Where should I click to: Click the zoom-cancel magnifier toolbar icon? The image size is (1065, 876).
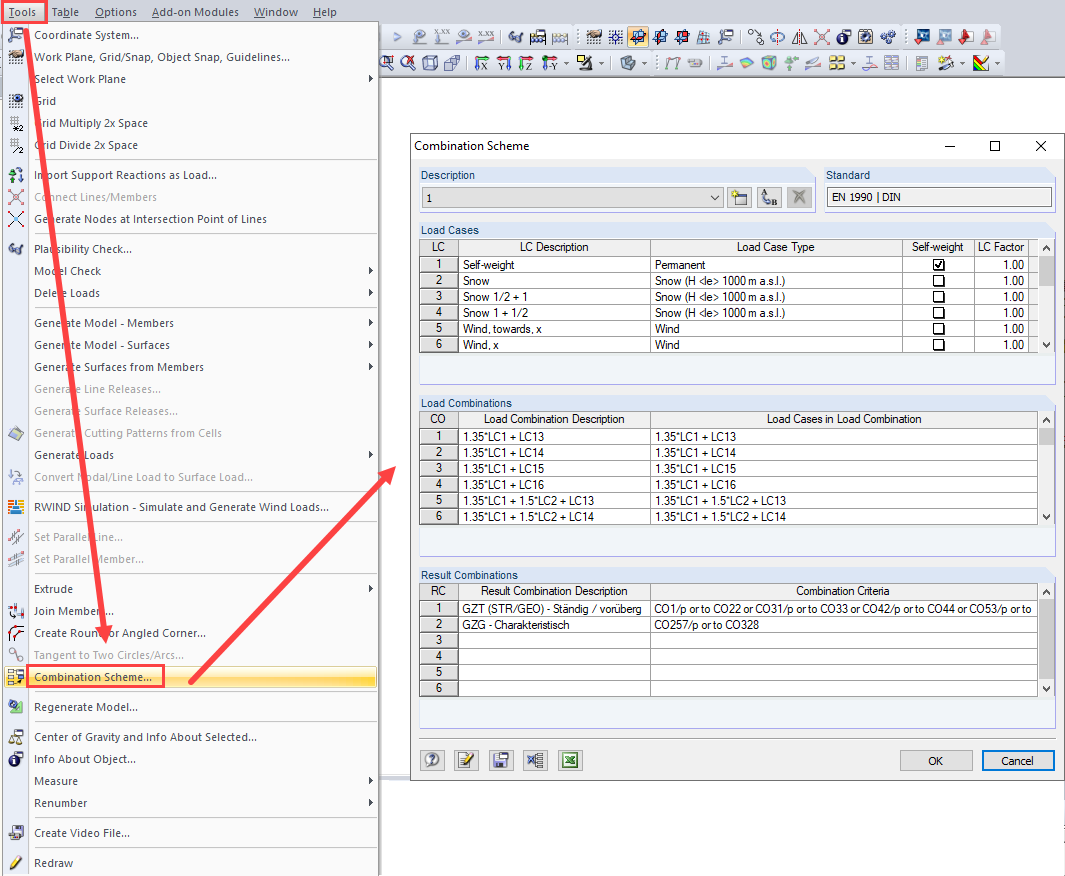click(408, 63)
